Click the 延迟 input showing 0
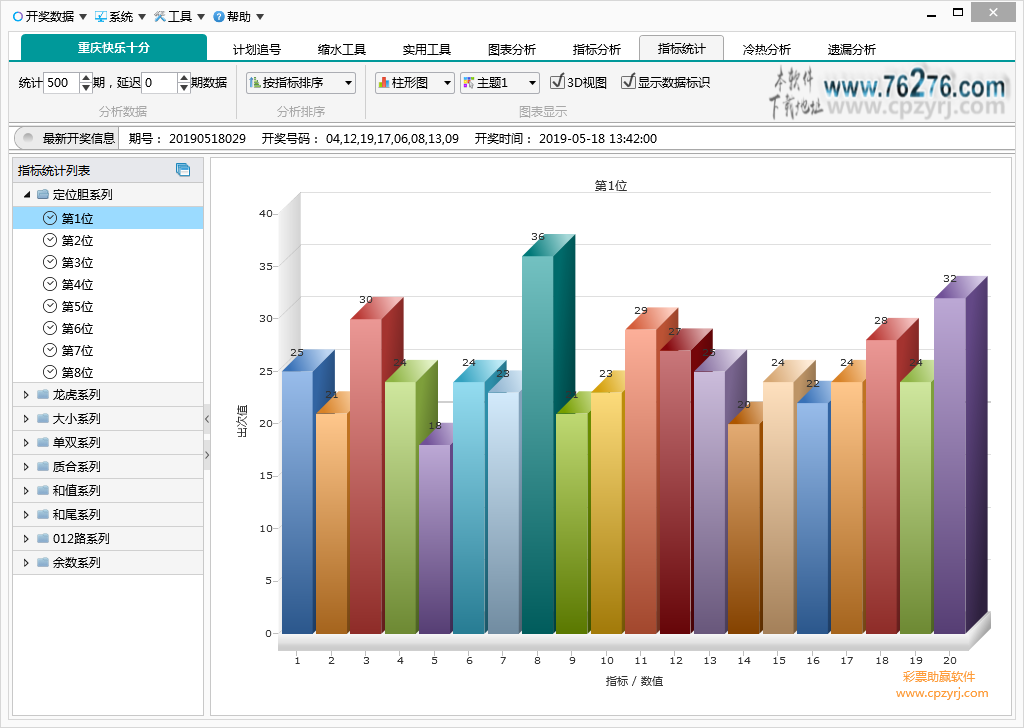Image resolution: width=1024 pixels, height=728 pixels. (159, 83)
